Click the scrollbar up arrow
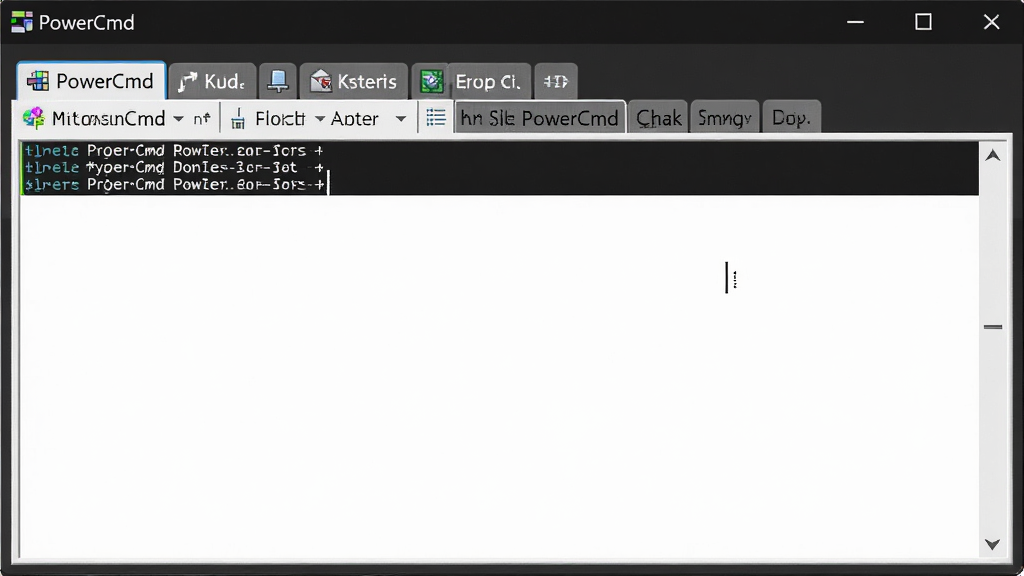Screen dimensions: 1024x576 click(993, 155)
